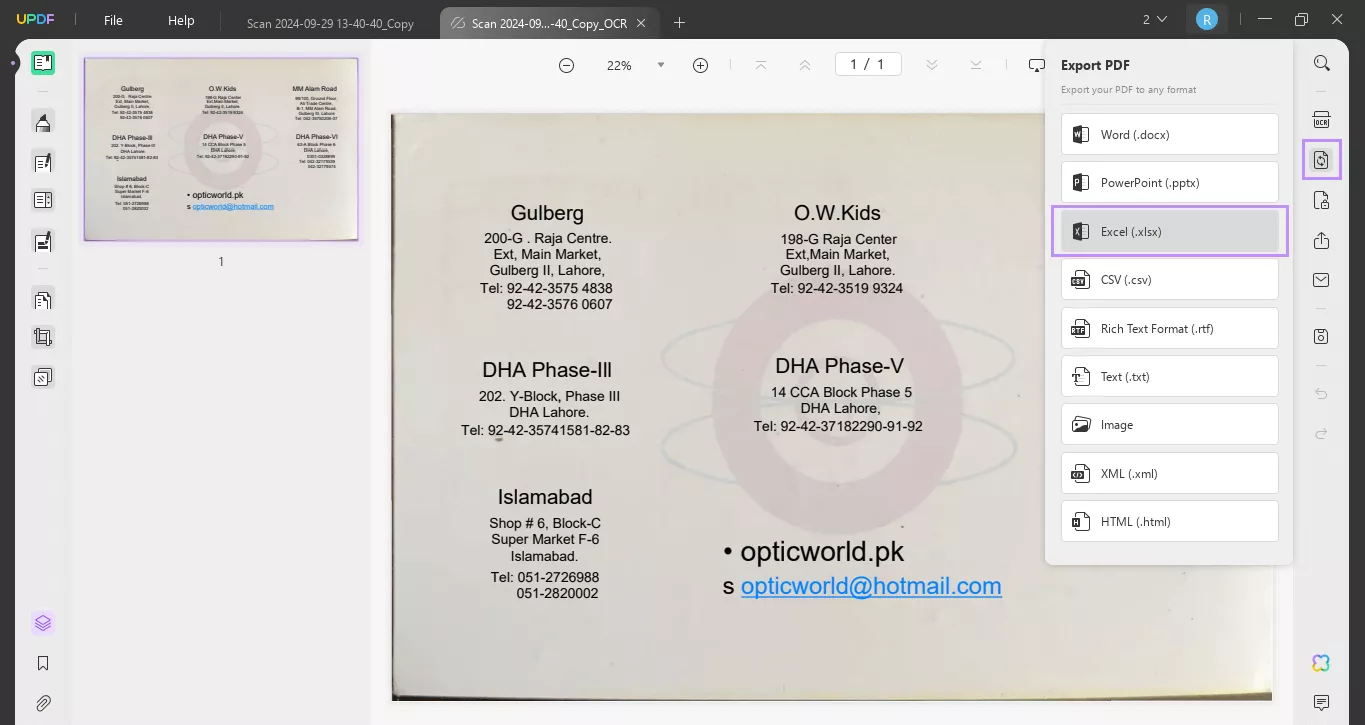1365x725 pixels.
Task: Select the page 1 thumbnail
Action: pos(220,149)
